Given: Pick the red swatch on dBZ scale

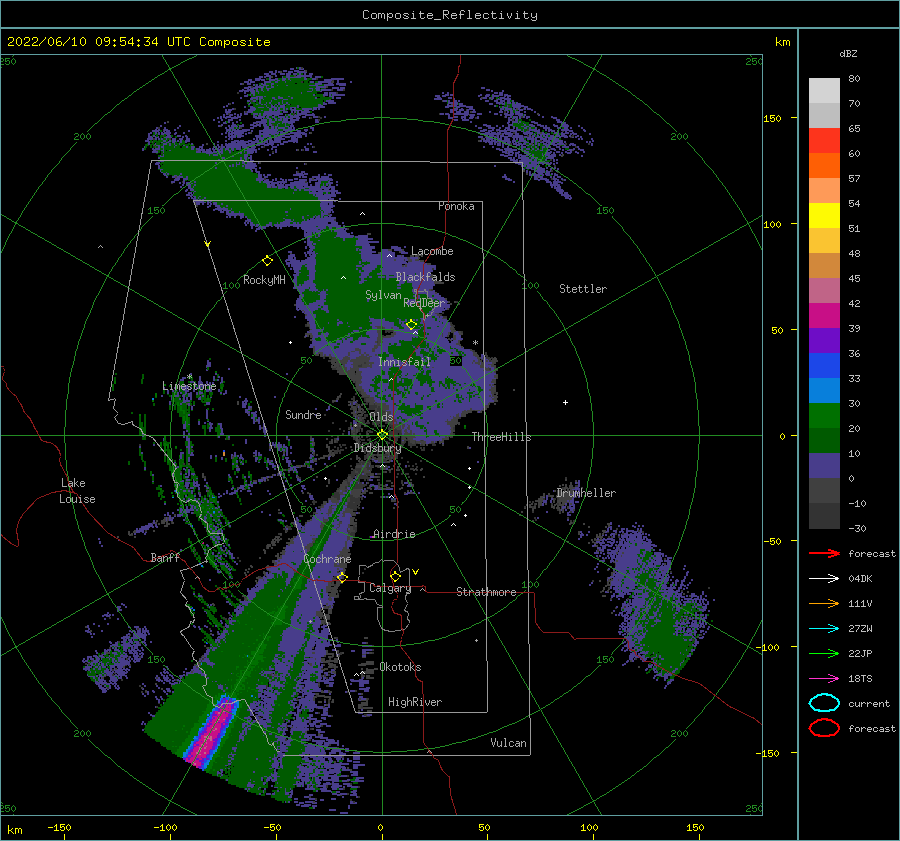Looking at the screenshot, I should (x=824, y=141).
